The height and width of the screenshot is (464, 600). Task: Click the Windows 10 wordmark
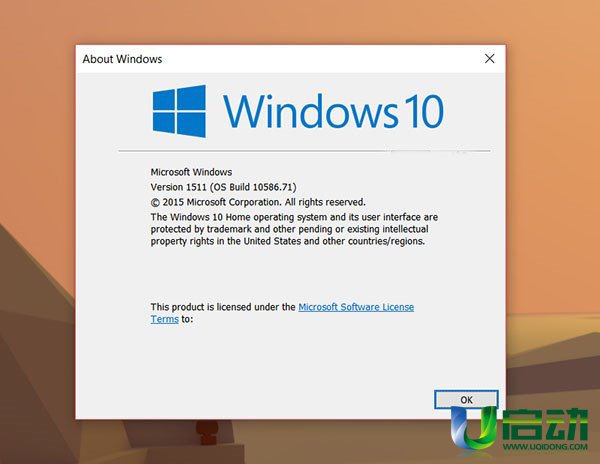(x=333, y=111)
